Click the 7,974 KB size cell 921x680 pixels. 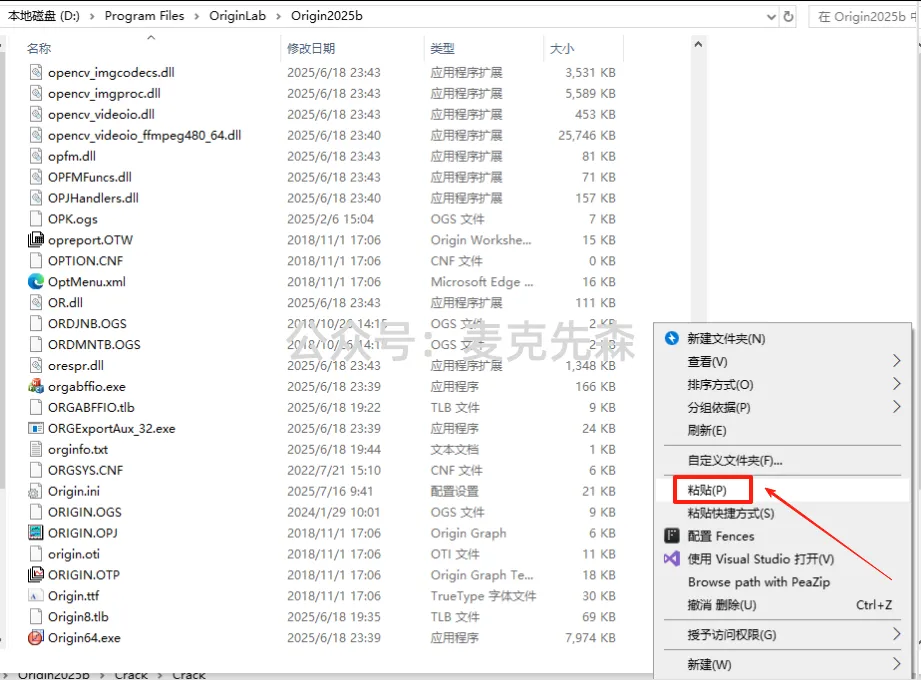click(x=590, y=638)
